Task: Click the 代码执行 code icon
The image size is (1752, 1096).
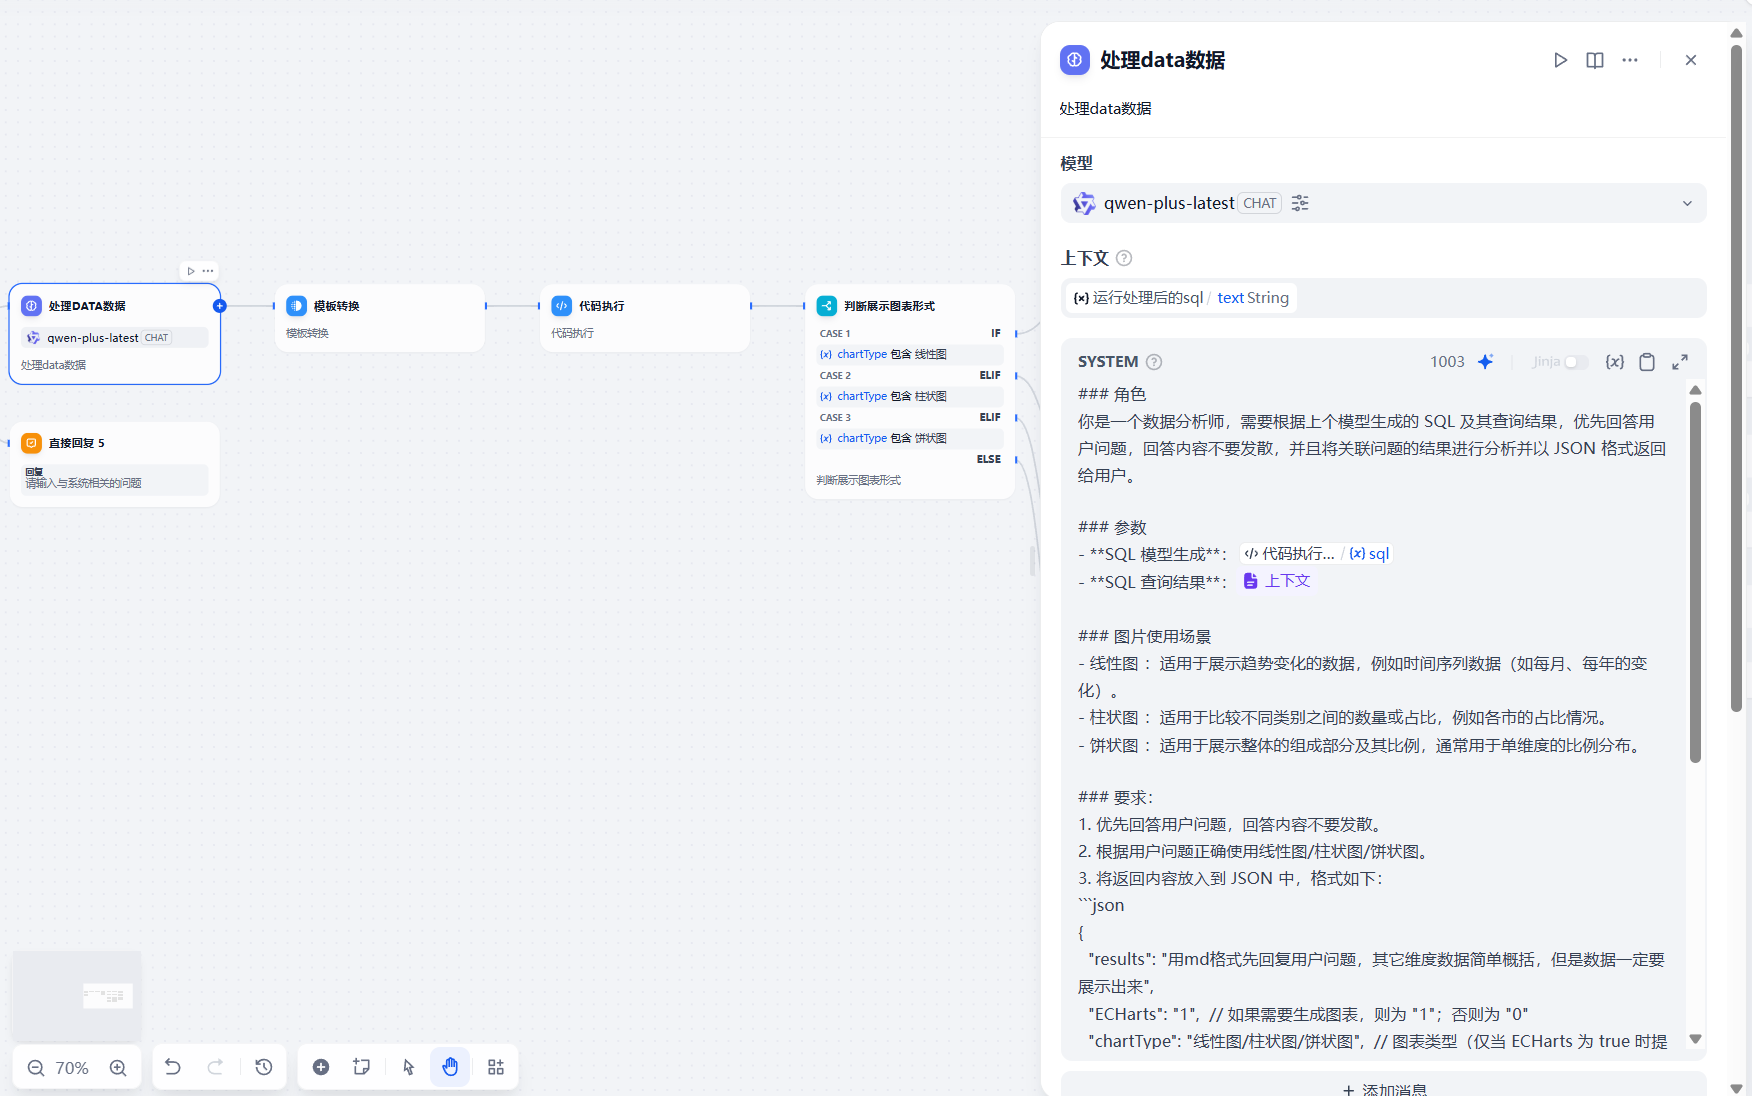Action: coord(562,306)
